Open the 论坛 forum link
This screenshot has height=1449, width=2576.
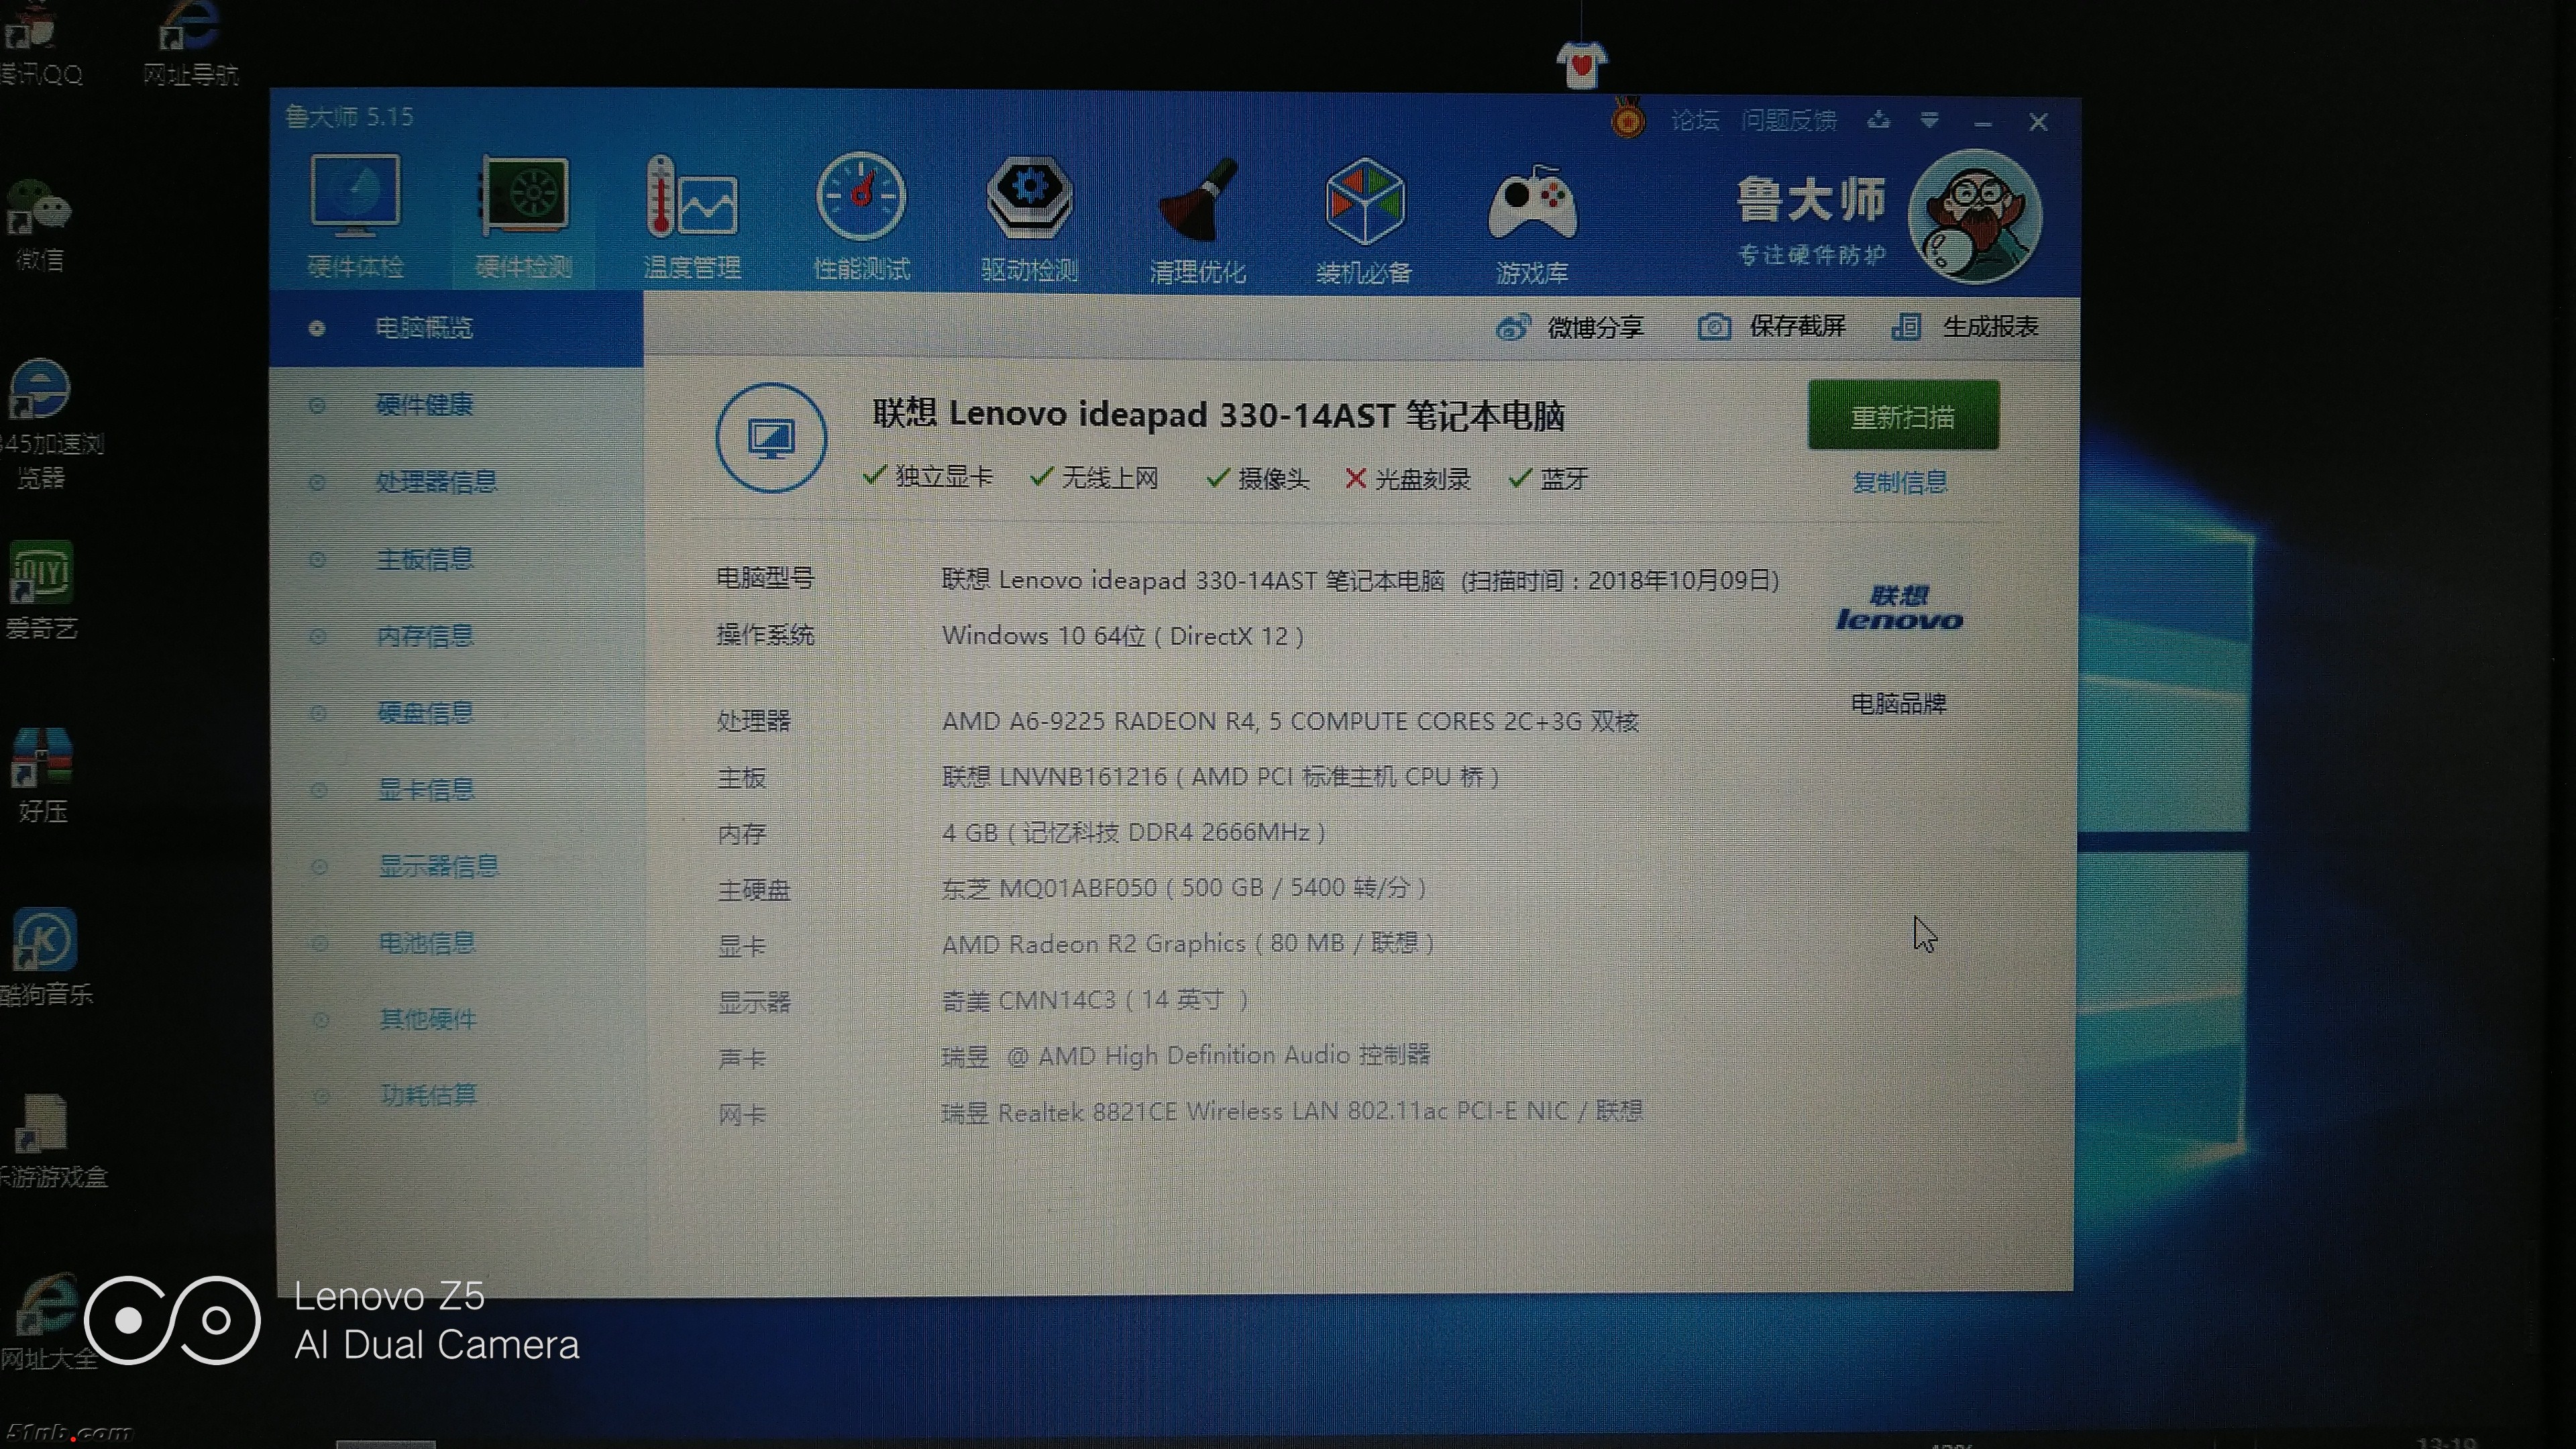pyautogui.click(x=1694, y=121)
